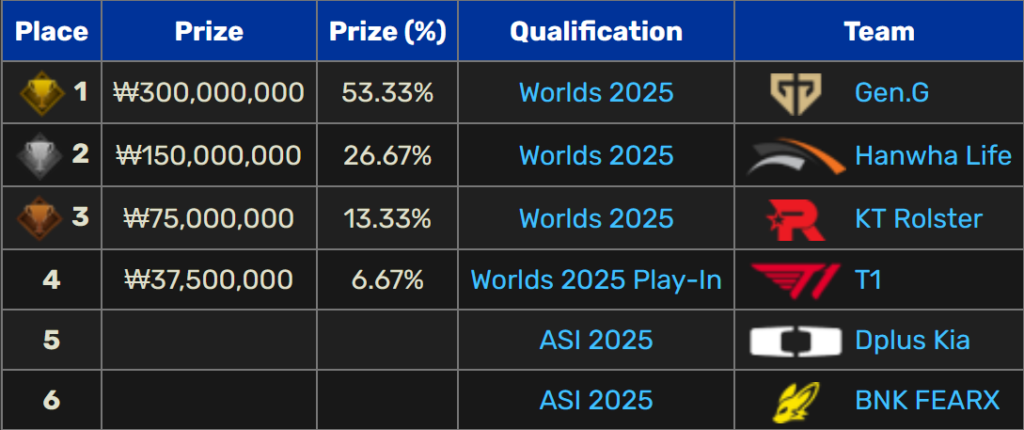
Task: Click the bronze third place trophy icon
Action: [40, 218]
